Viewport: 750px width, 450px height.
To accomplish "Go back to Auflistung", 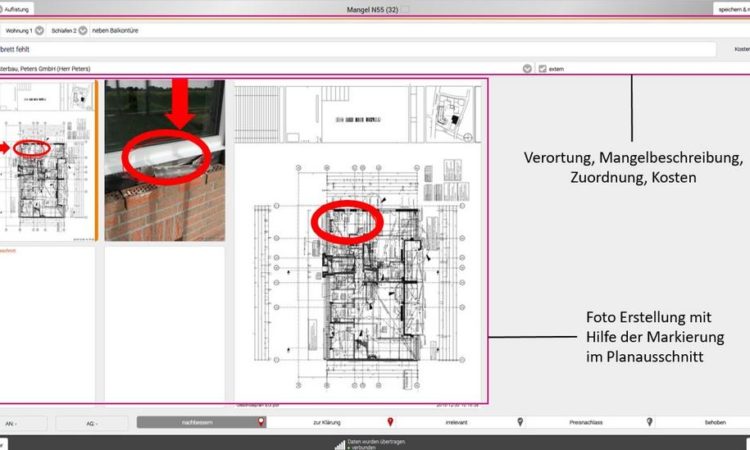I will pyautogui.click(x=15, y=9).
